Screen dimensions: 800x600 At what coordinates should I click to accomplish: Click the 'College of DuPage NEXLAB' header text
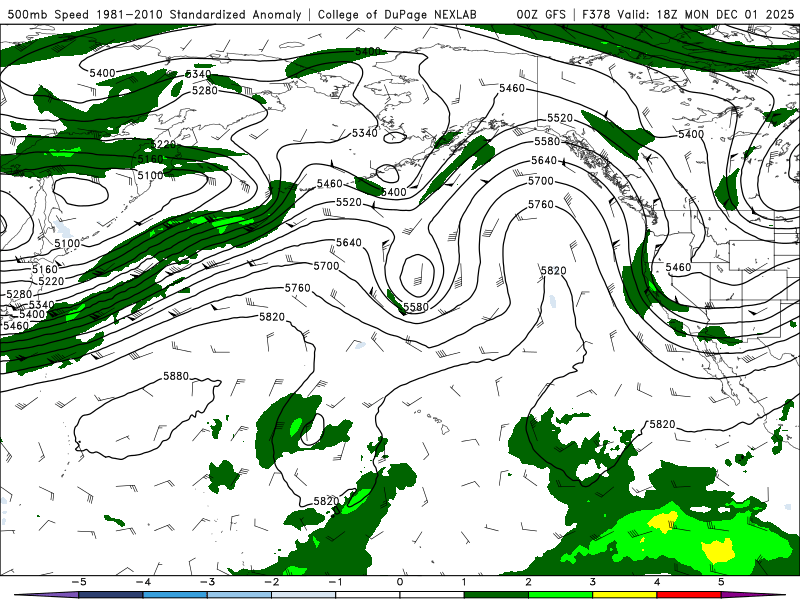[x=397, y=14]
